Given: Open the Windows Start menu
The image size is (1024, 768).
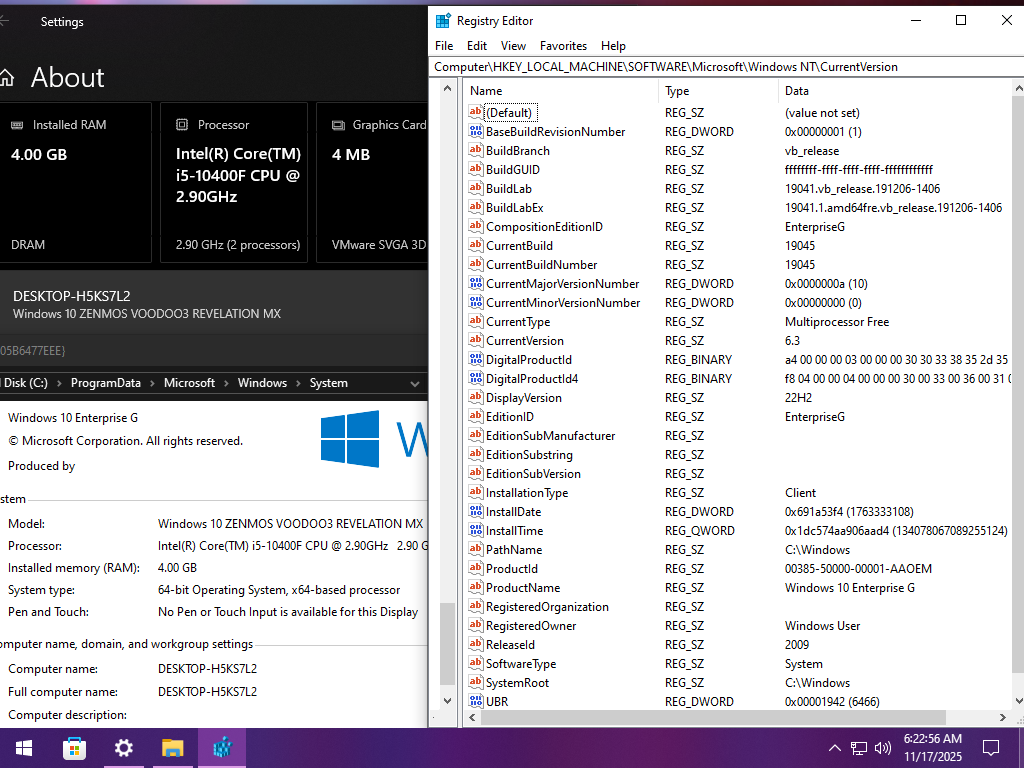Looking at the screenshot, I should pos(24,748).
